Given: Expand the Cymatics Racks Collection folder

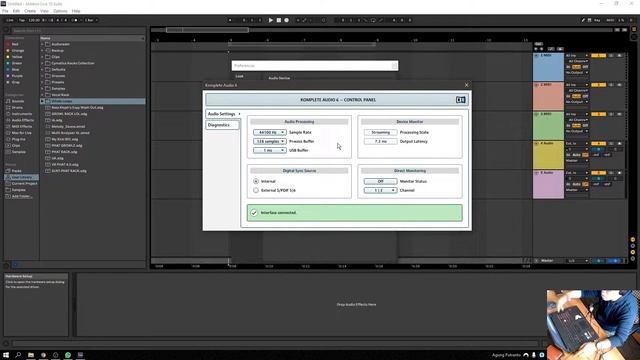Looking at the screenshot, I should point(42,63).
